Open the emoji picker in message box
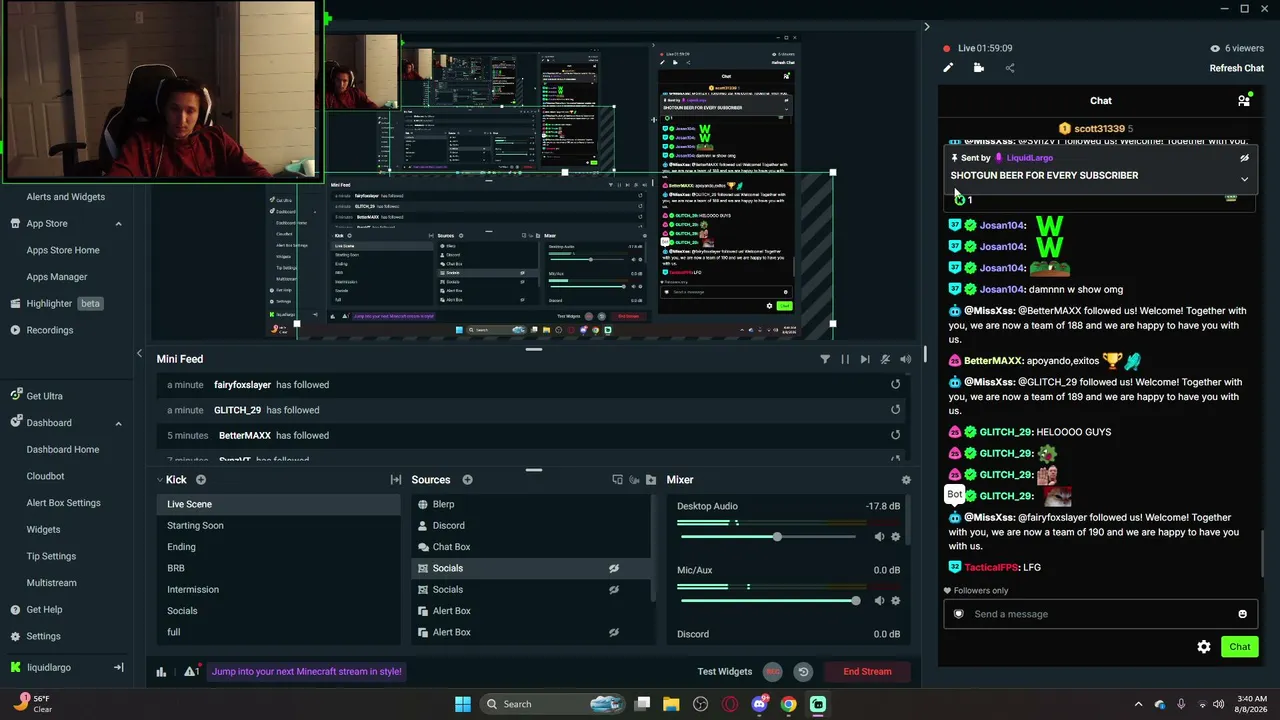The width and height of the screenshot is (1280, 720). click(1243, 614)
